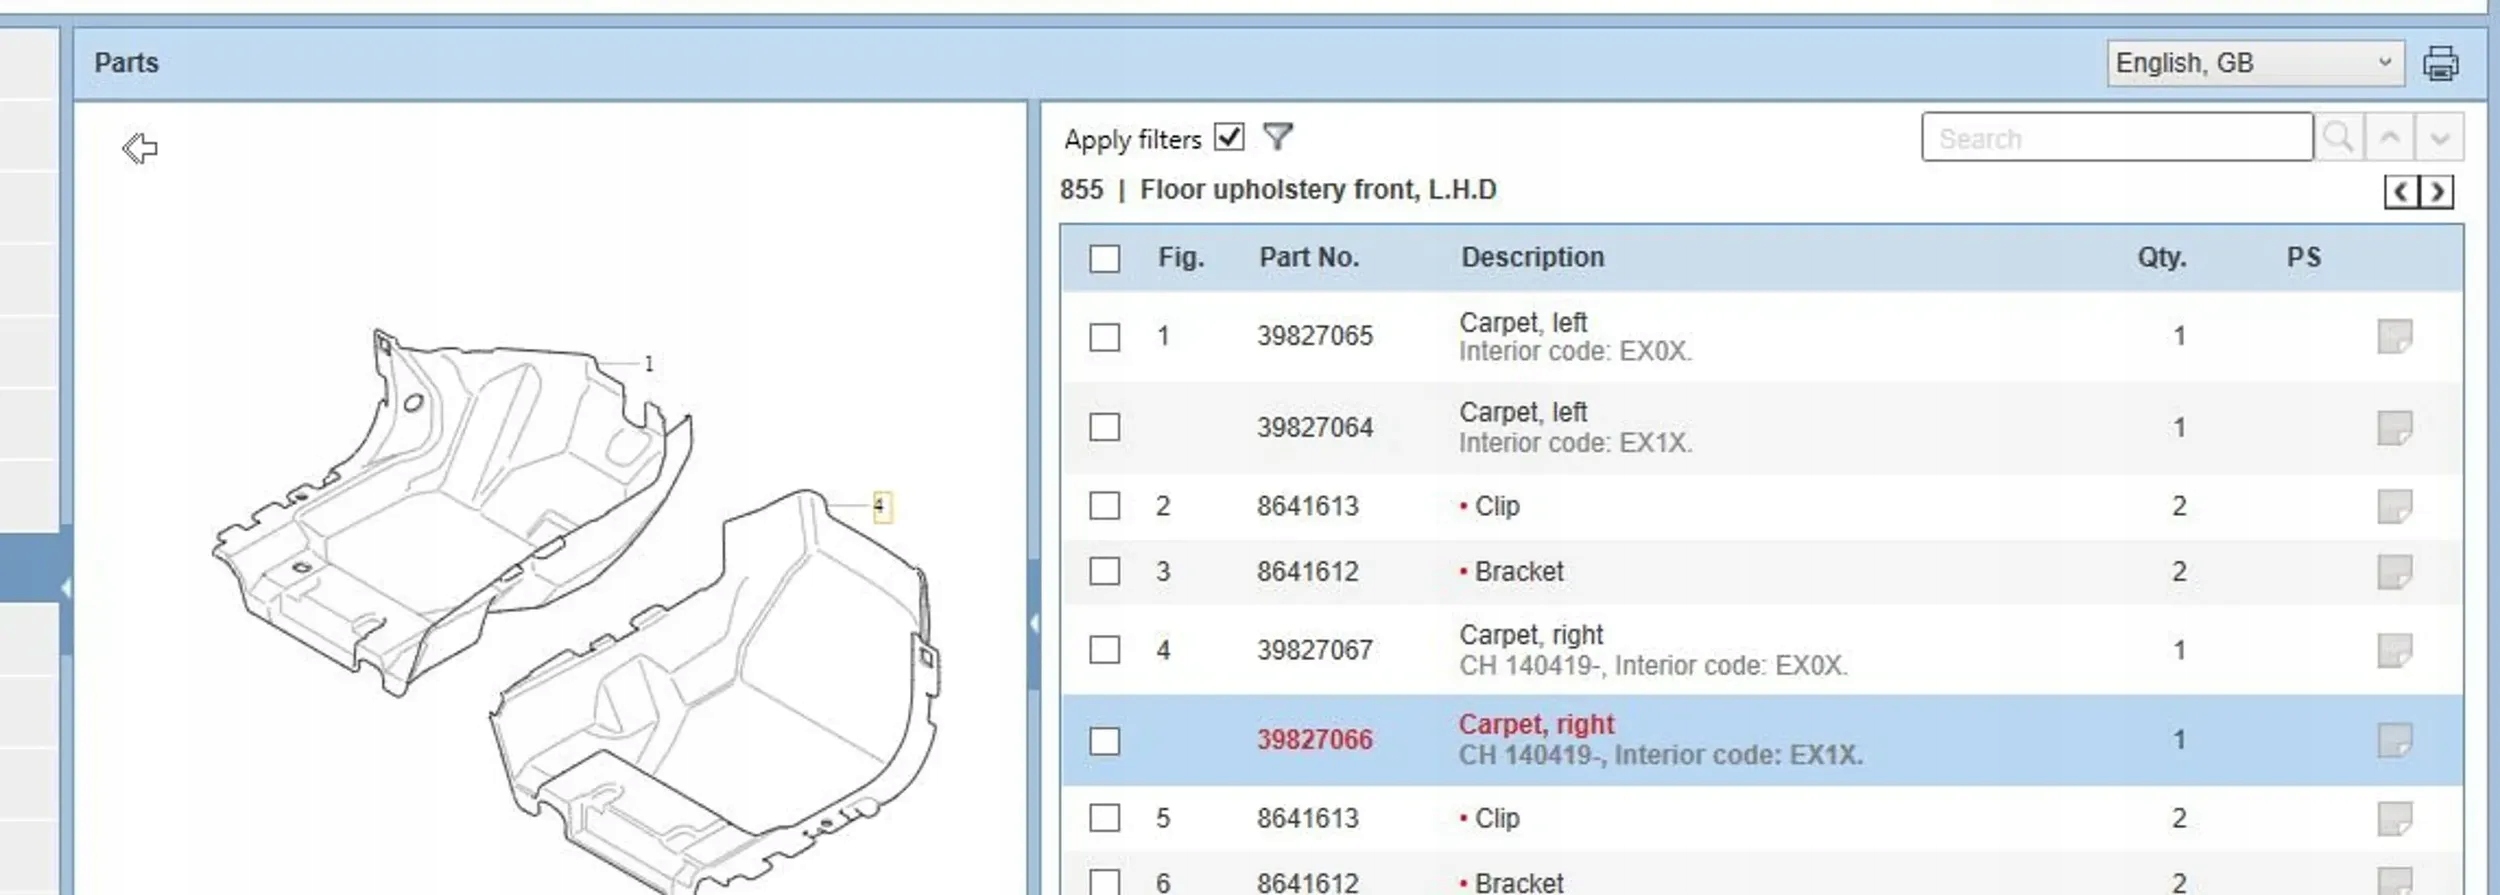
Task: Jump to next search result arrow
Action: coord(2439,137)
